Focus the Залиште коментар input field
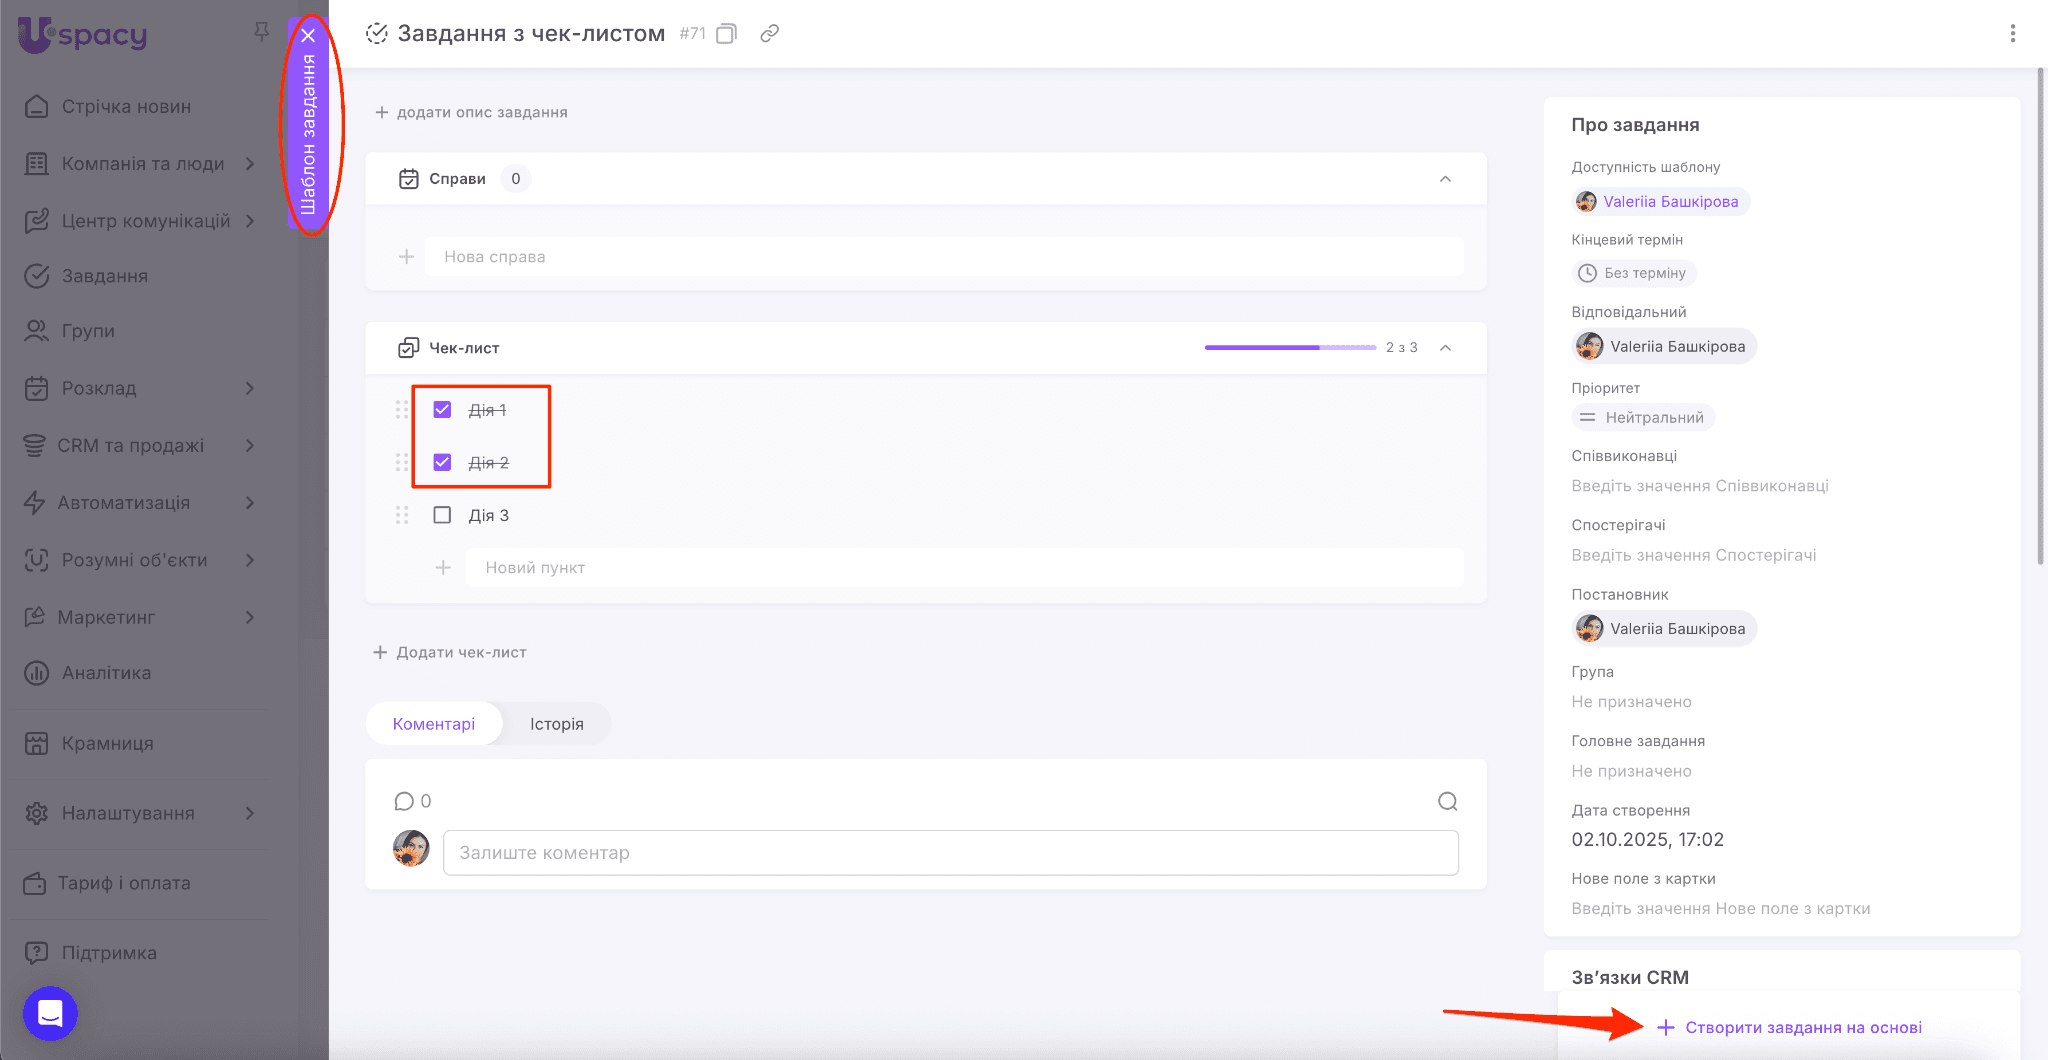This screenshot has height=1060, width=2048. tap(950, 853)
